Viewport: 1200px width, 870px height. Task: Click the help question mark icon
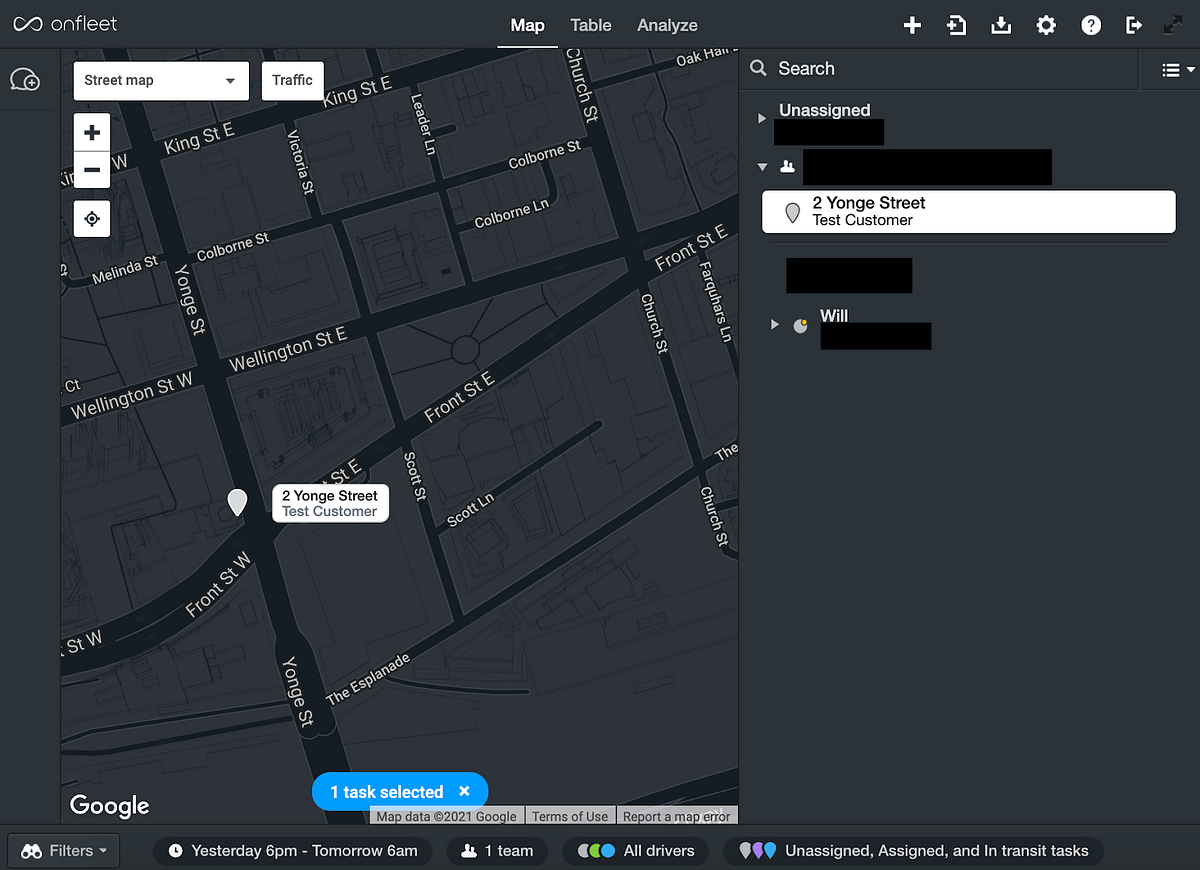point(1091,25)
